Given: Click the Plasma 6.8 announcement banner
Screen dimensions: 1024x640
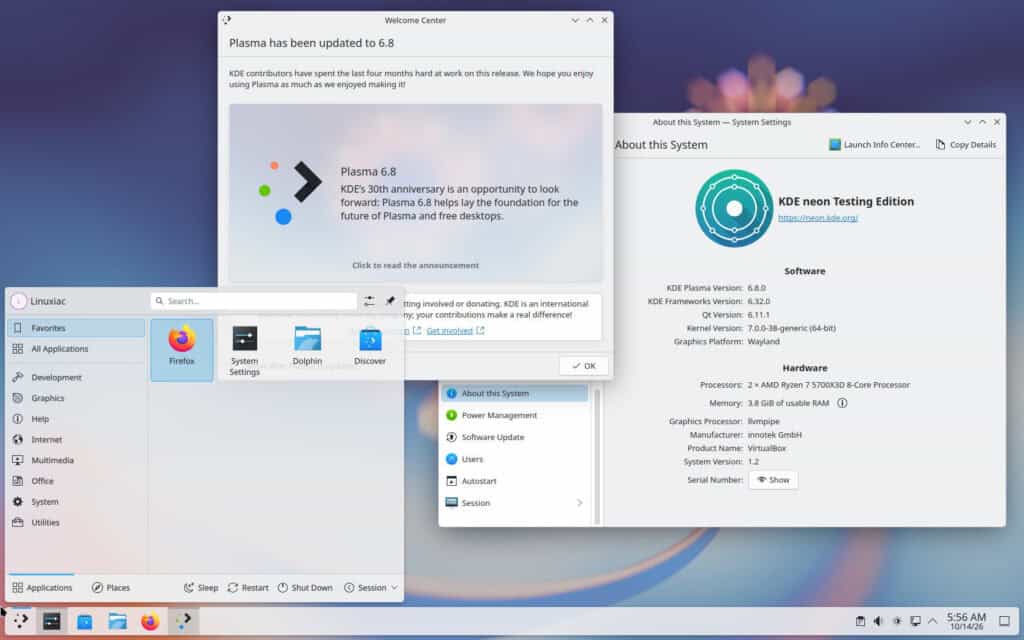Looking at the screenshot, I should pyautogui.click(x=415, y=193).
